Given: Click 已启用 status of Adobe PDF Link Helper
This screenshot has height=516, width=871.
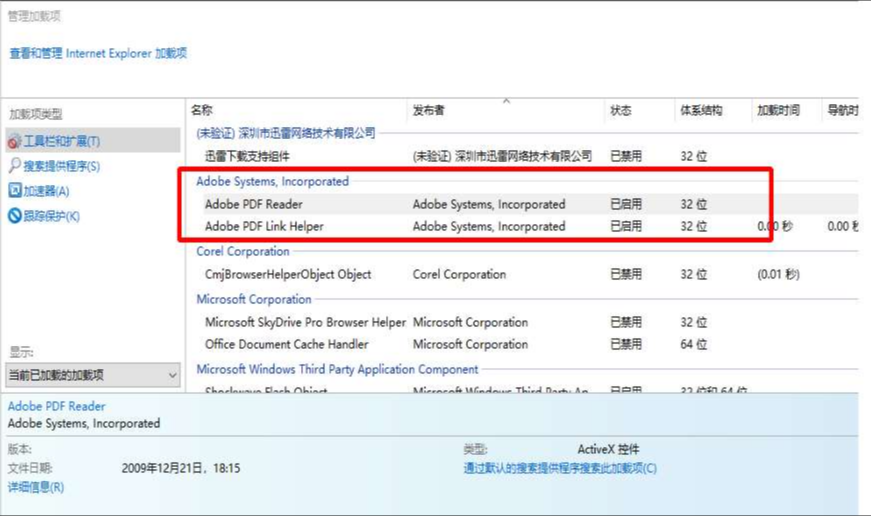Looking at the screenshot, I should 626,226.
